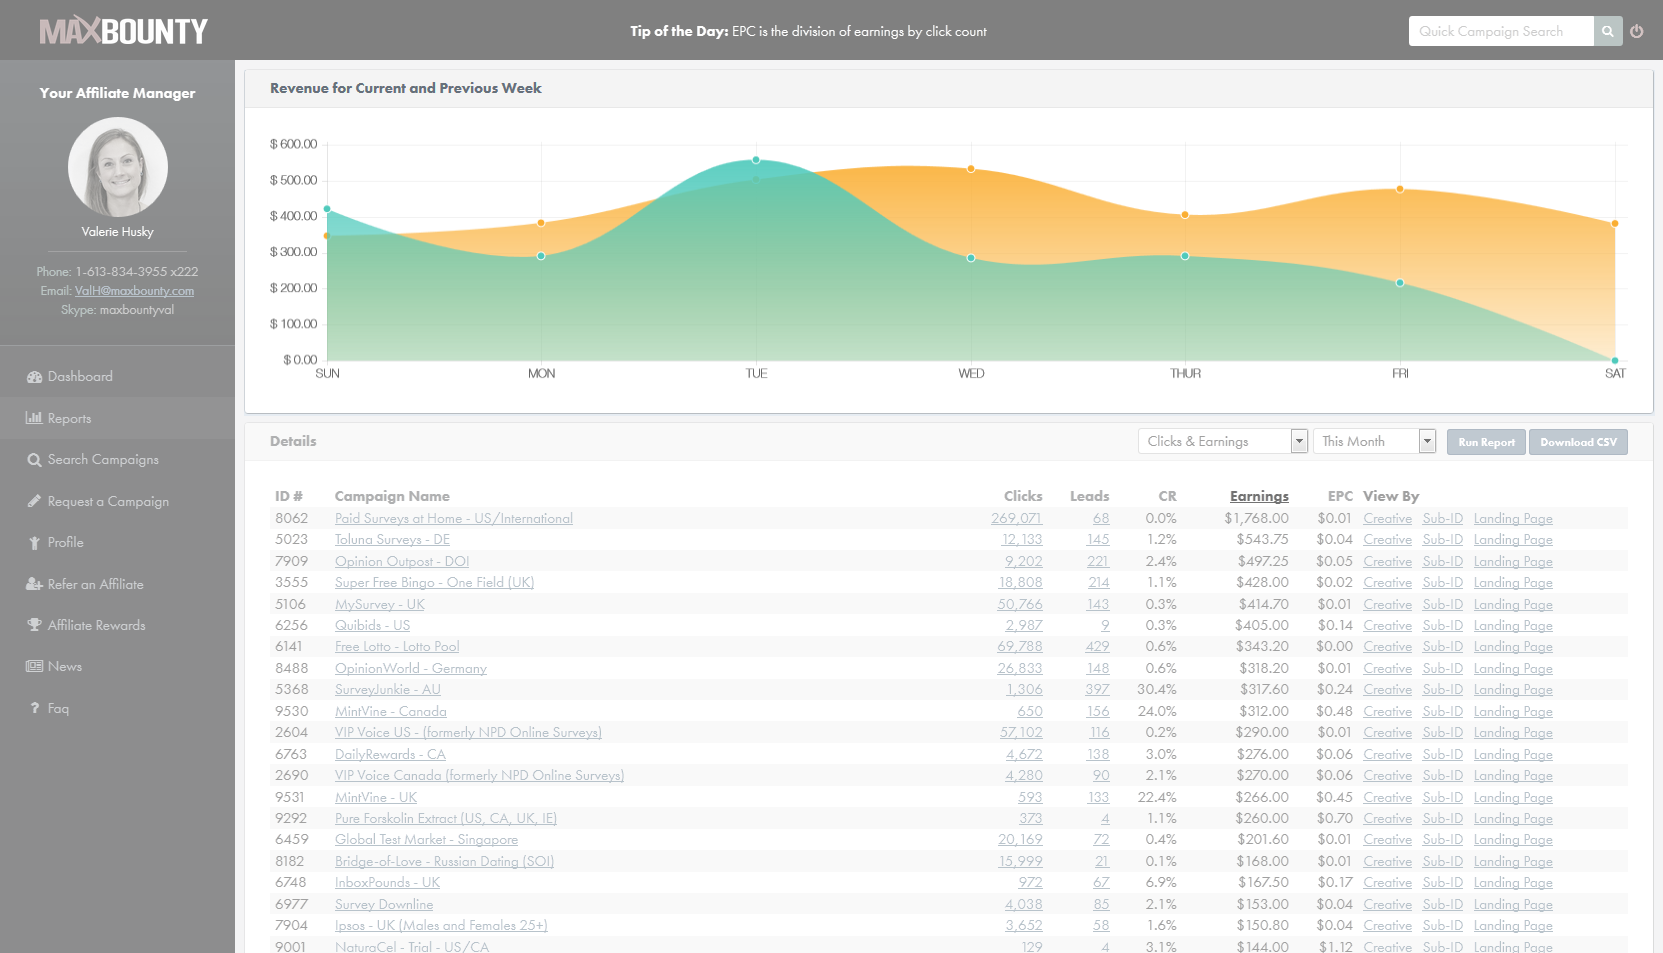Click the Faq question mark icon
1663x953 pixels.
click(35, 708)
